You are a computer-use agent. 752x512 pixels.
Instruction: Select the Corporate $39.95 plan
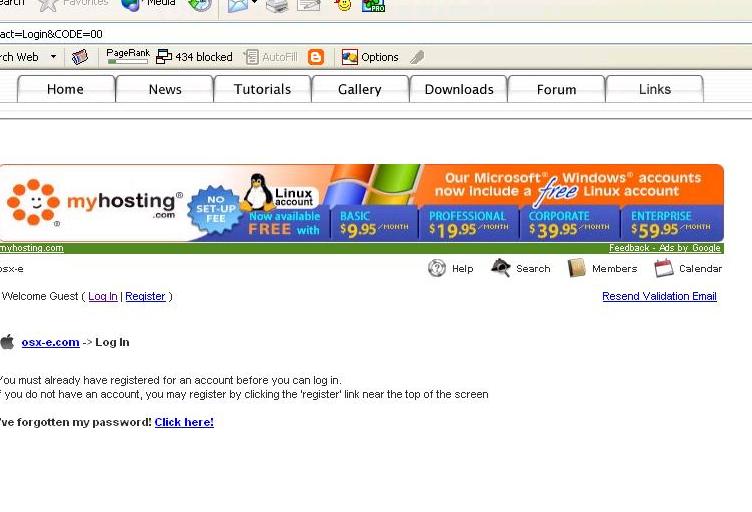point(569,223)
